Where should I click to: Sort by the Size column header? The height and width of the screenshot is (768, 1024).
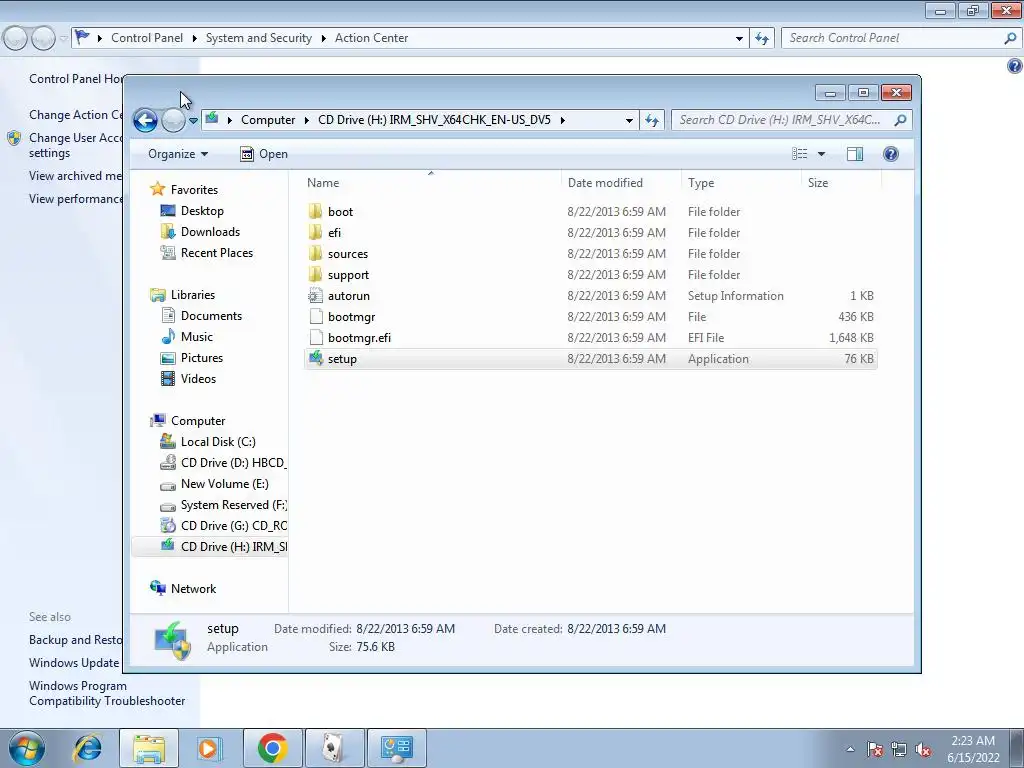pos(841,183)
